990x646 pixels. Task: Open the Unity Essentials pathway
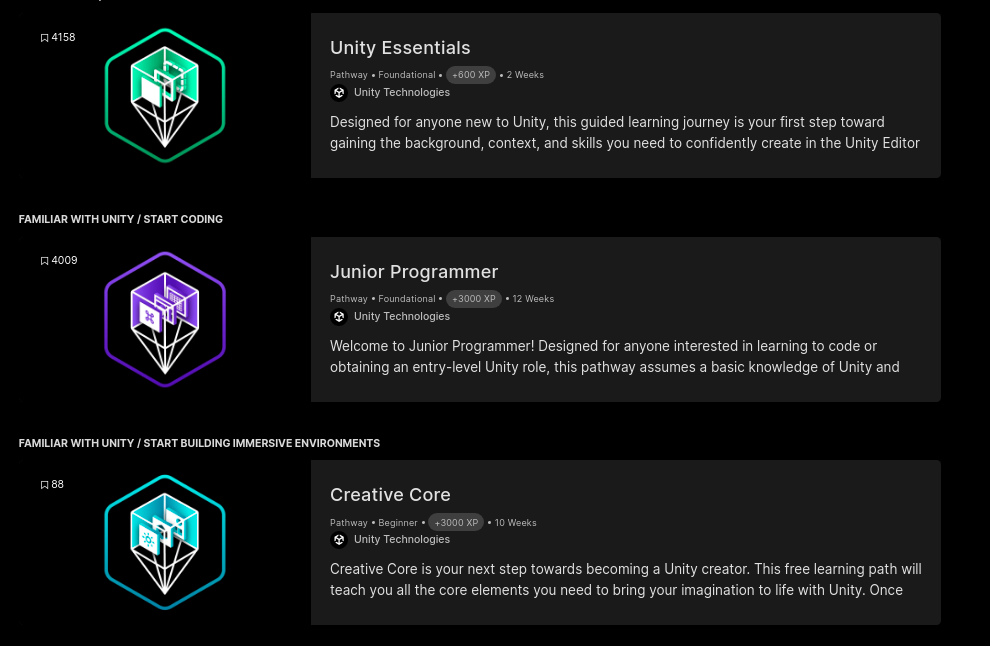(x=400, y=47)
